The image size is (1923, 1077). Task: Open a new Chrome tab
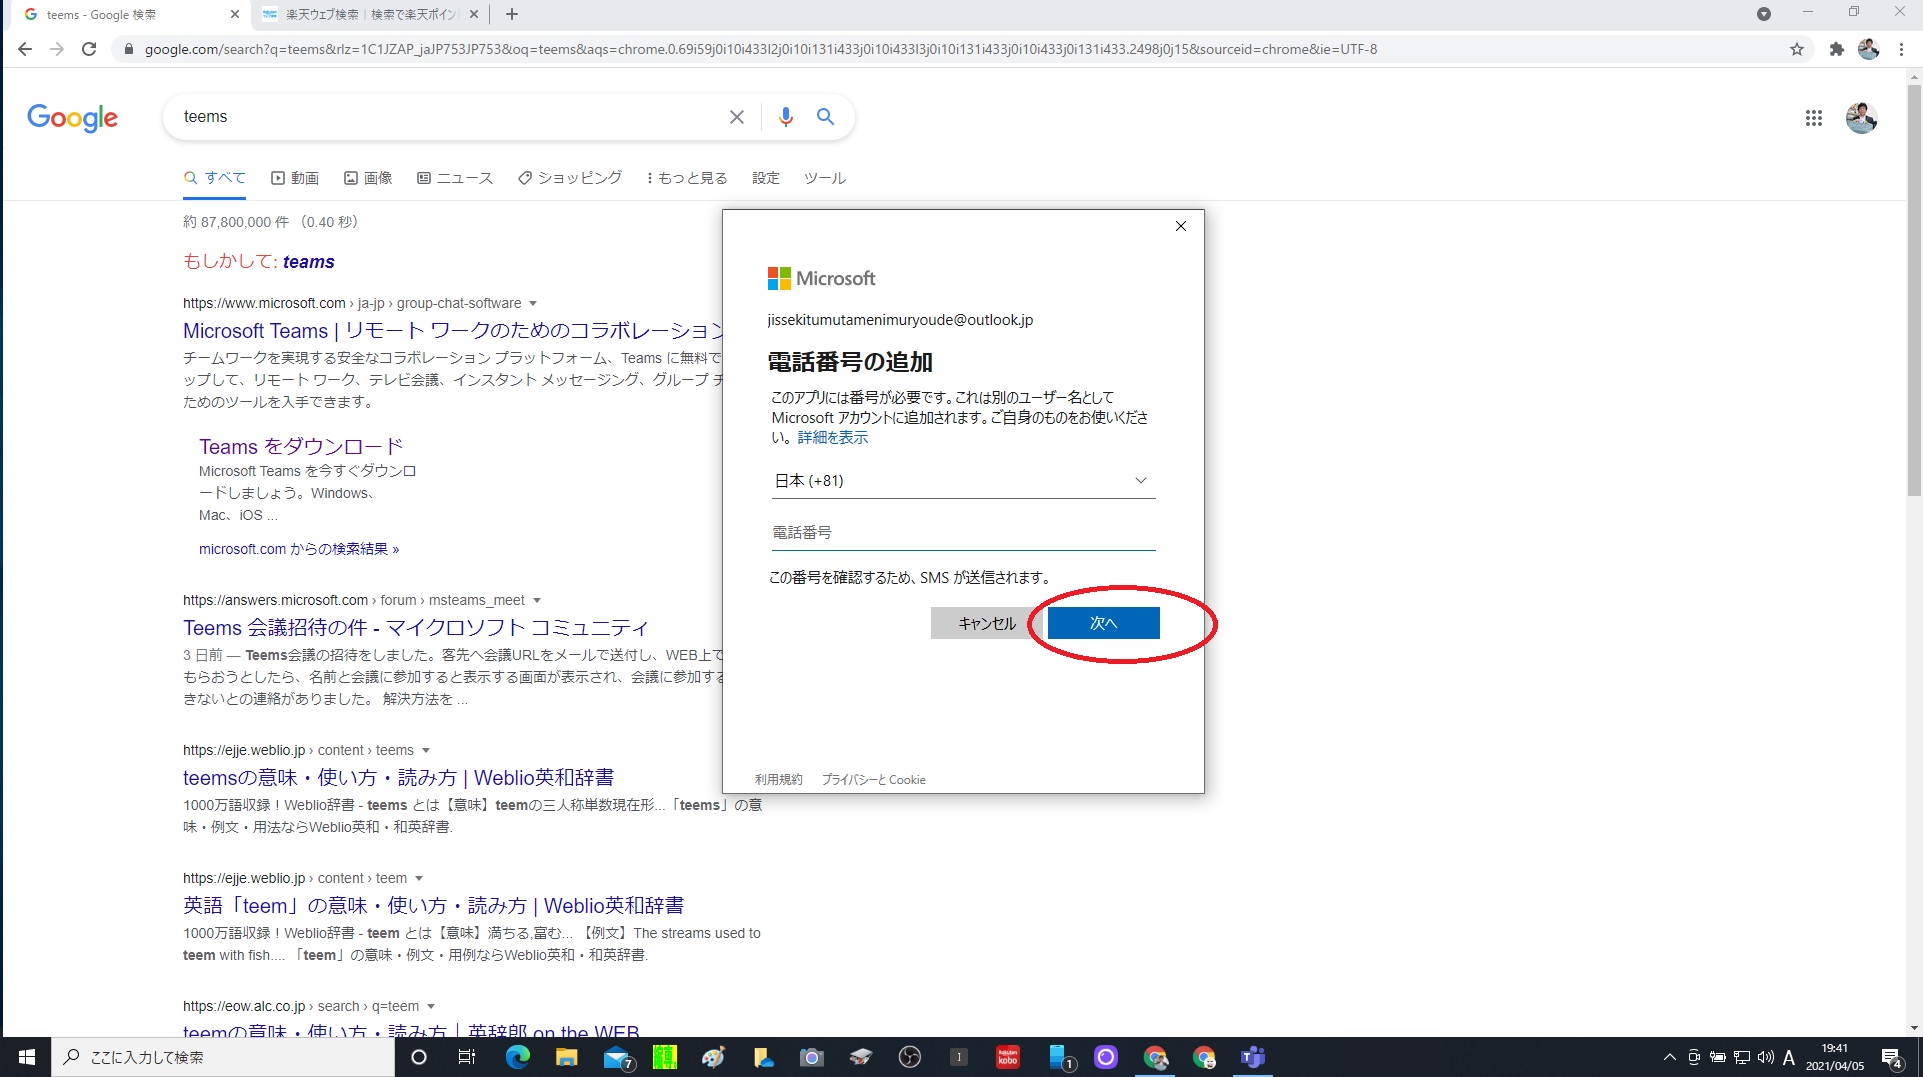(x=512, y=14)
